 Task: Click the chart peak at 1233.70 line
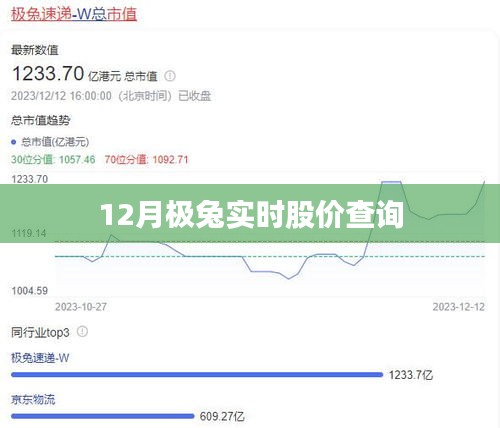click(391, 182)
